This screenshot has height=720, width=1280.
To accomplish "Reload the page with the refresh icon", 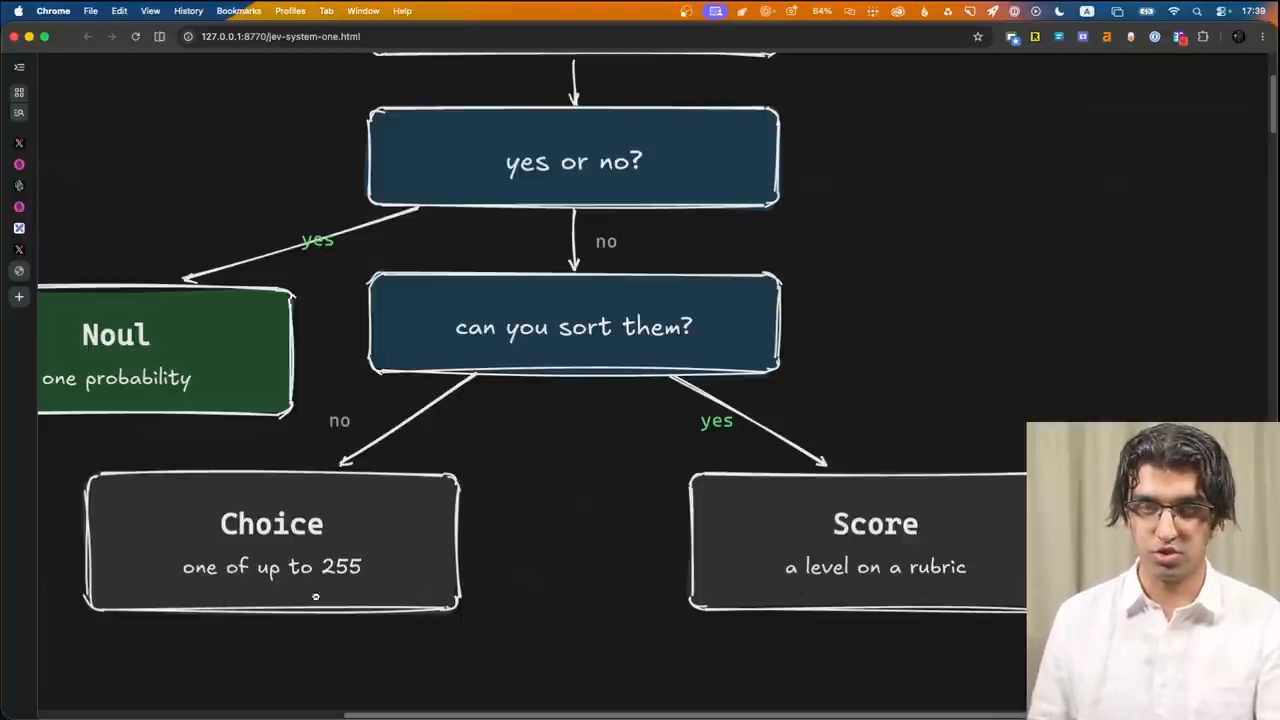I will coord(135,36).
